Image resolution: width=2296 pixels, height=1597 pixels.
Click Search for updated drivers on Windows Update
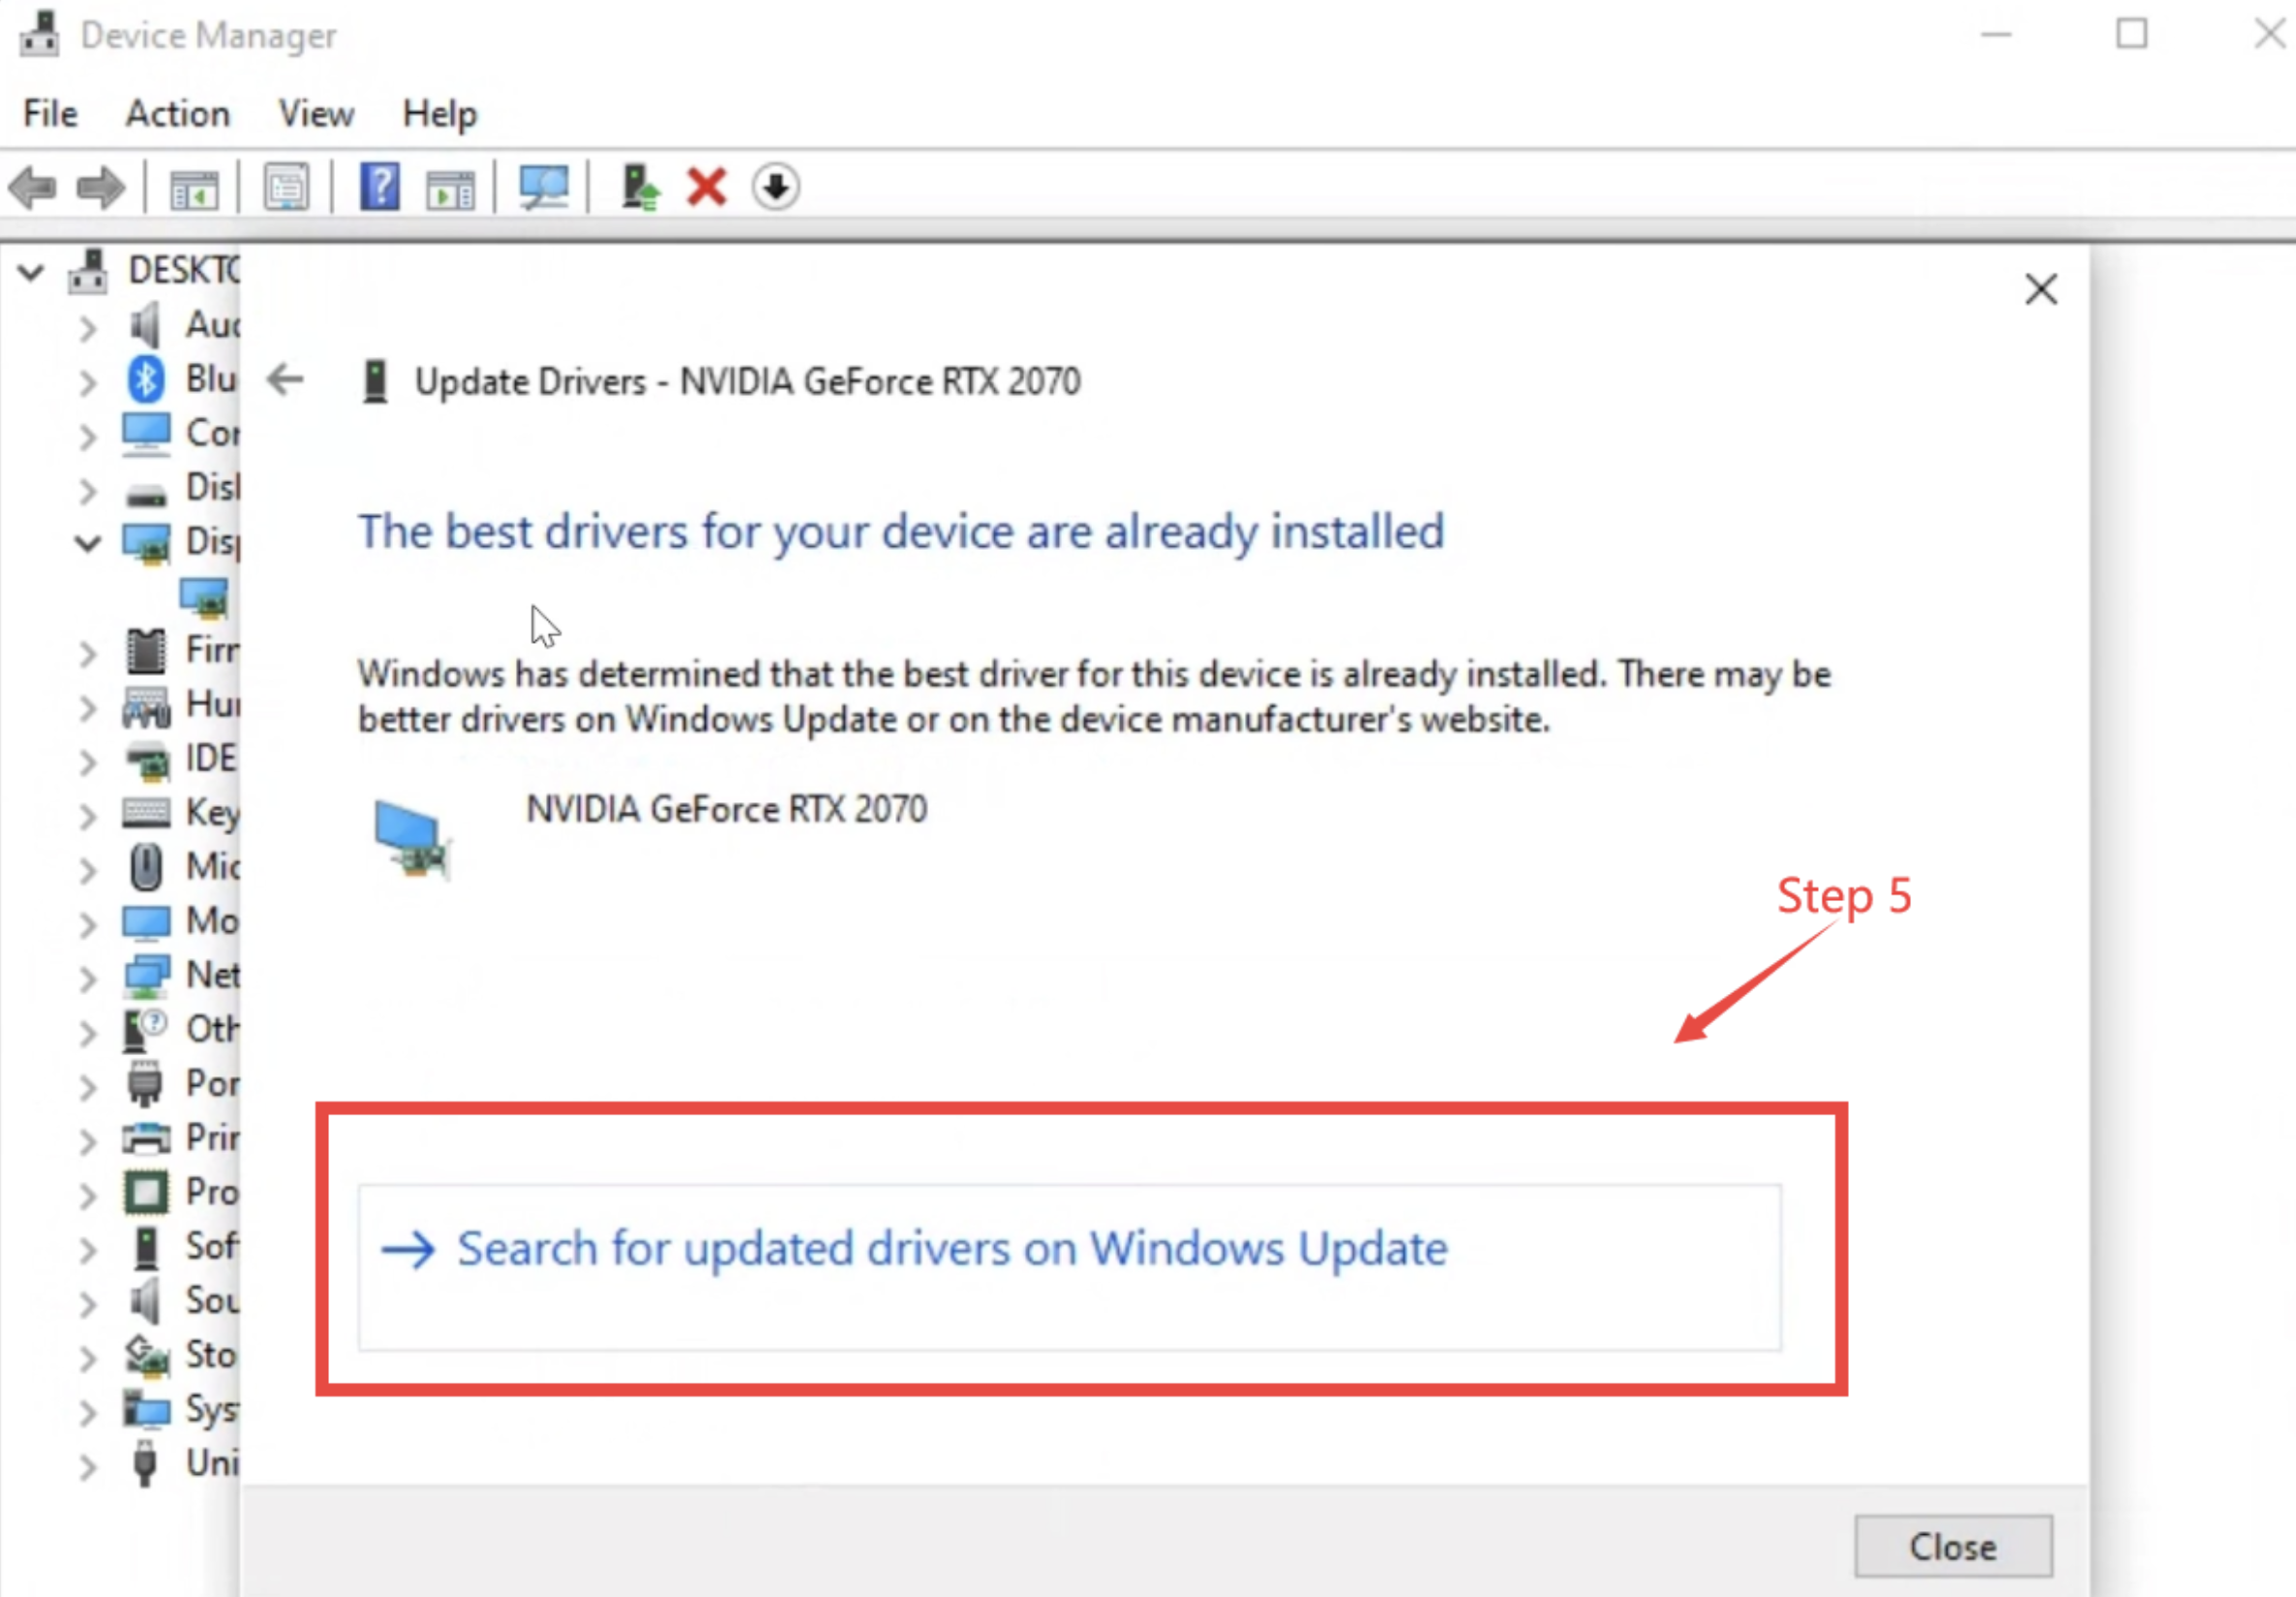coord(1069,1267)
